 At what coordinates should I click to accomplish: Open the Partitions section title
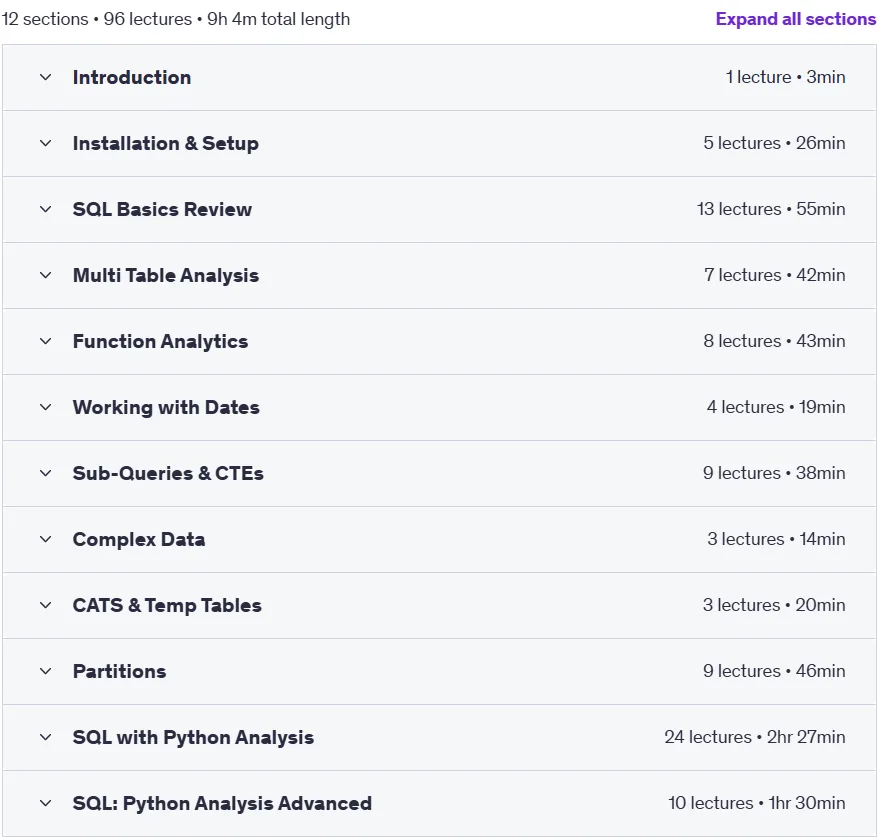click(x=119, y=671)
